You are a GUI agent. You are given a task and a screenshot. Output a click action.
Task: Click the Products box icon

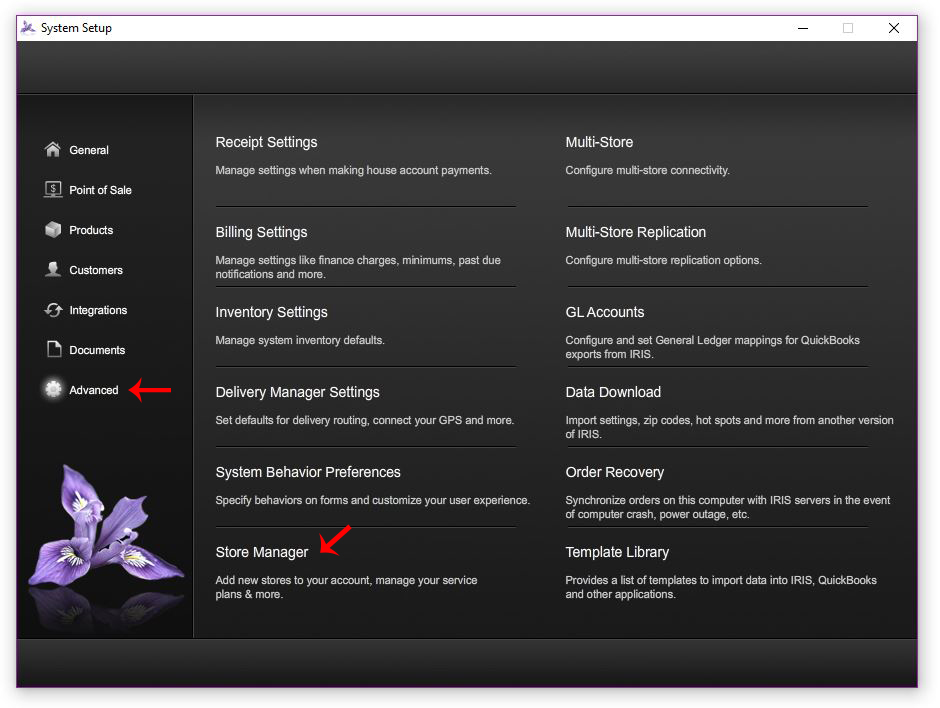tap(53, 230)
